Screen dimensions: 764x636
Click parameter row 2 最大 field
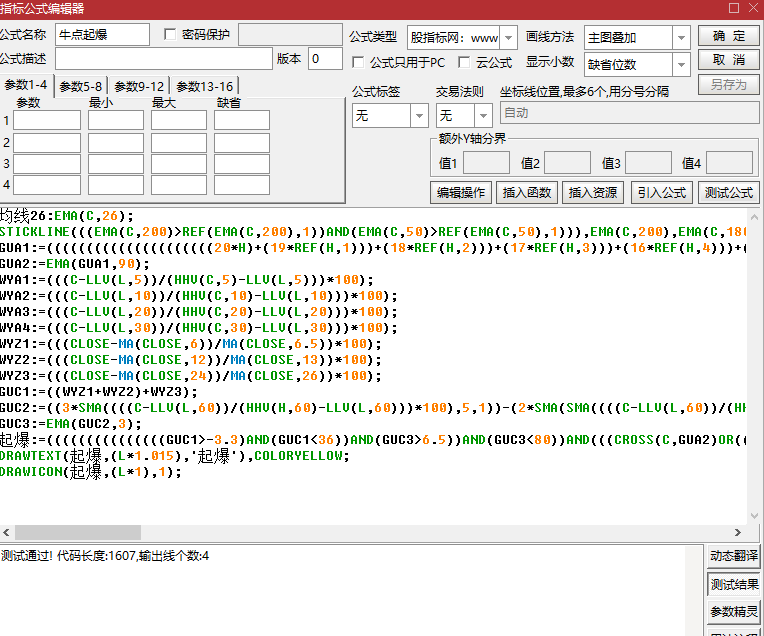(x=179, y=143)
